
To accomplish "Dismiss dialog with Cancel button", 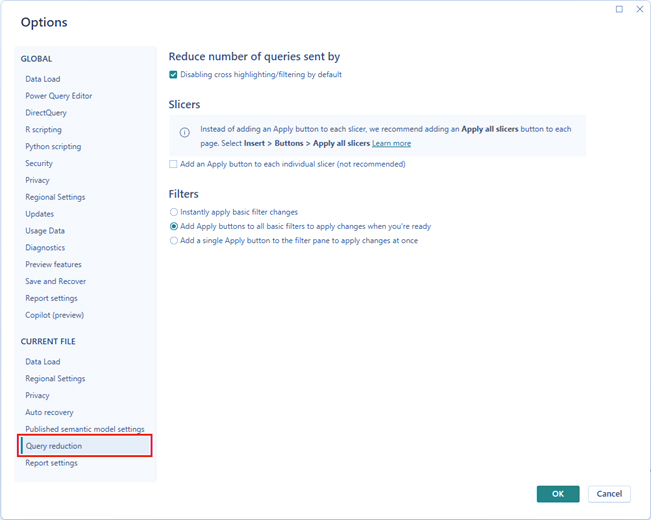I will (609, 494).
